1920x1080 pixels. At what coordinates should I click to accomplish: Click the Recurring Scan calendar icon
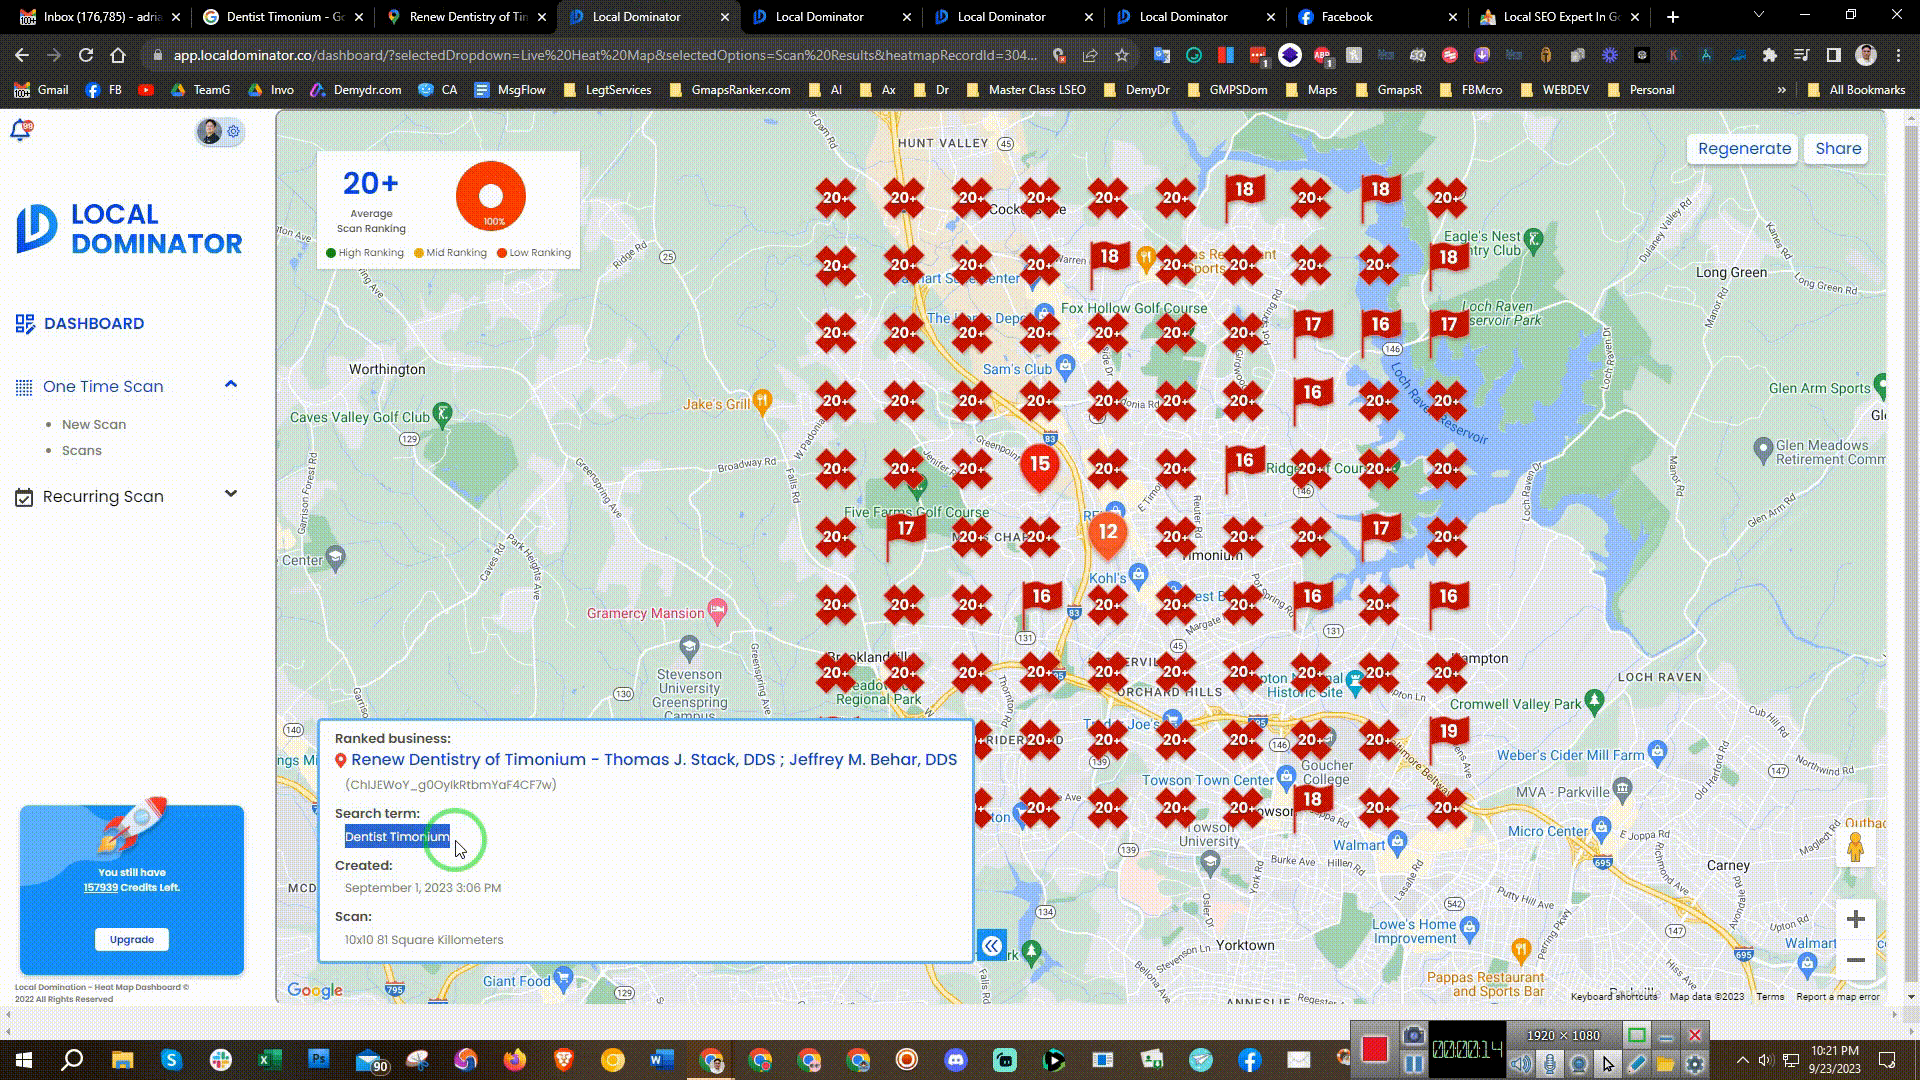(x=25, y=495)
